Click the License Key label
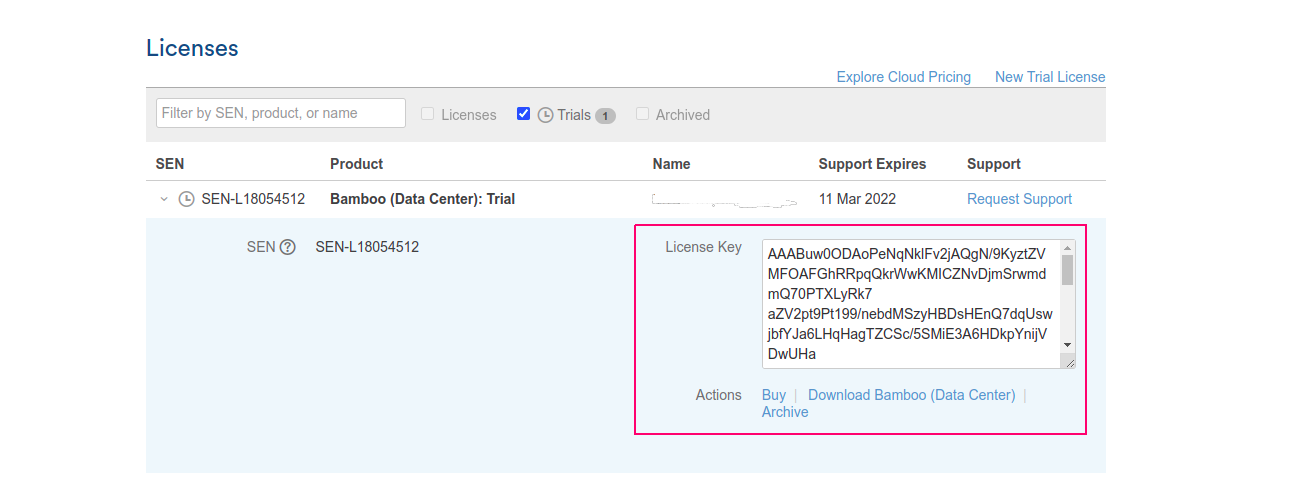This screenshot has height=498, width=1314. [x=704, y=247]
